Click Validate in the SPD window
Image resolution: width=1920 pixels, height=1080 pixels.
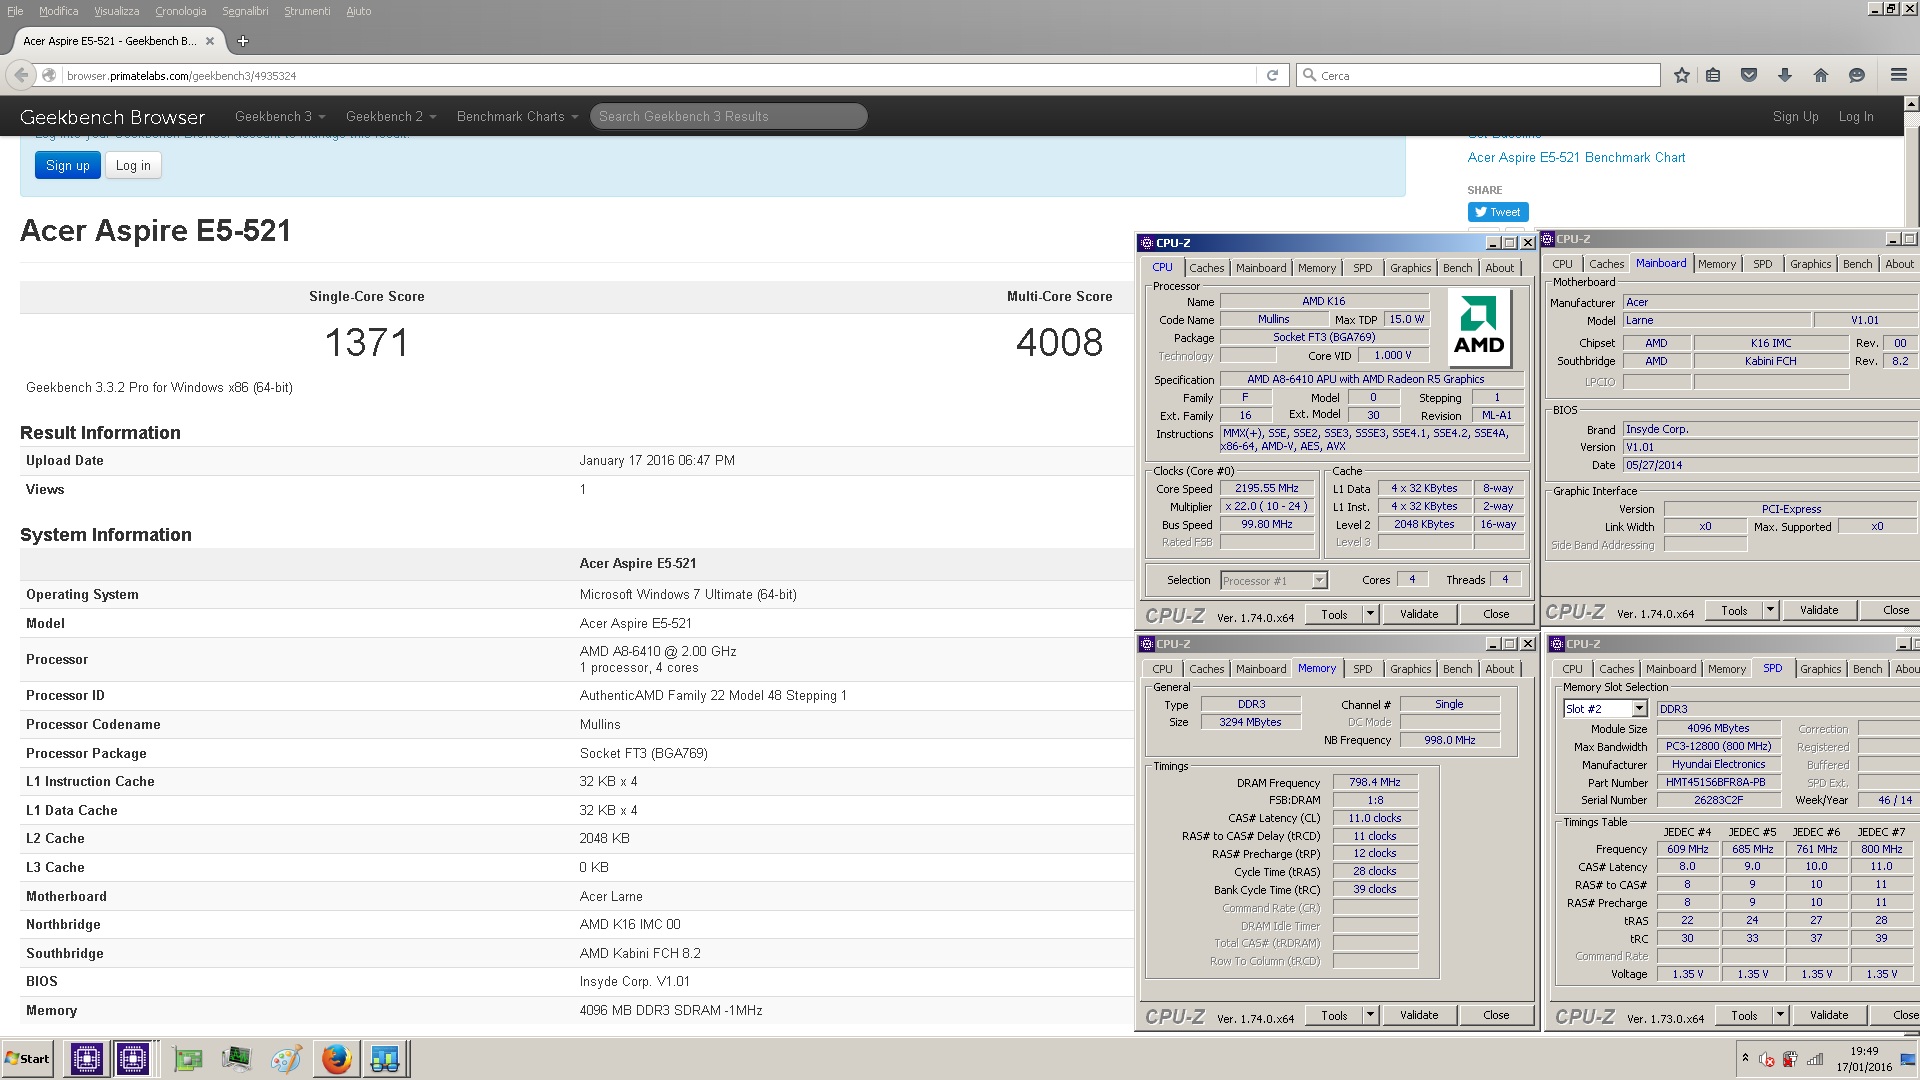coord(1829,1015)
